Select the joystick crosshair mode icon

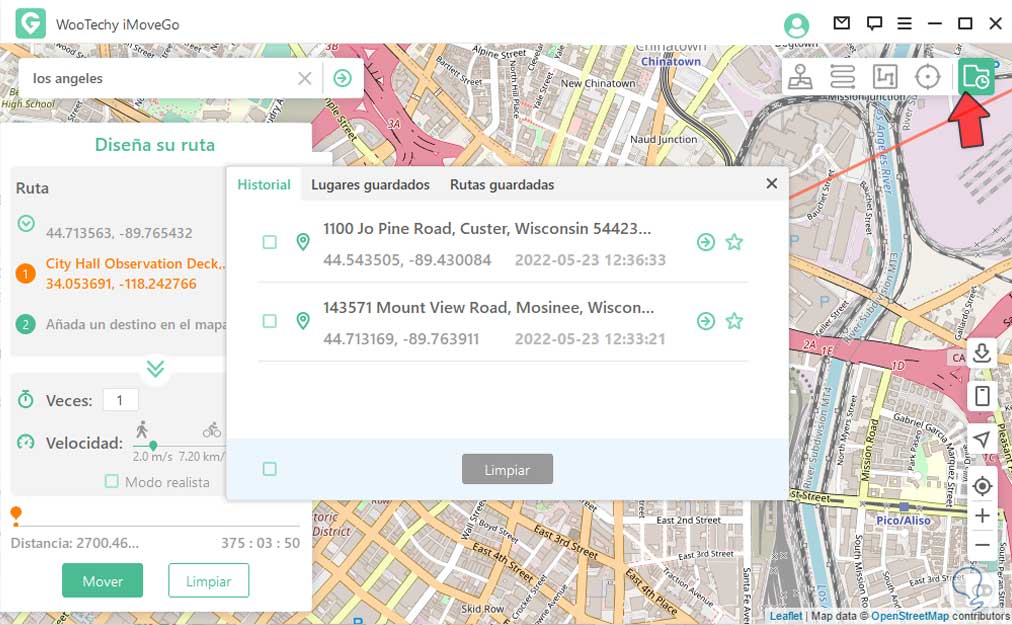tap(927, 77)
